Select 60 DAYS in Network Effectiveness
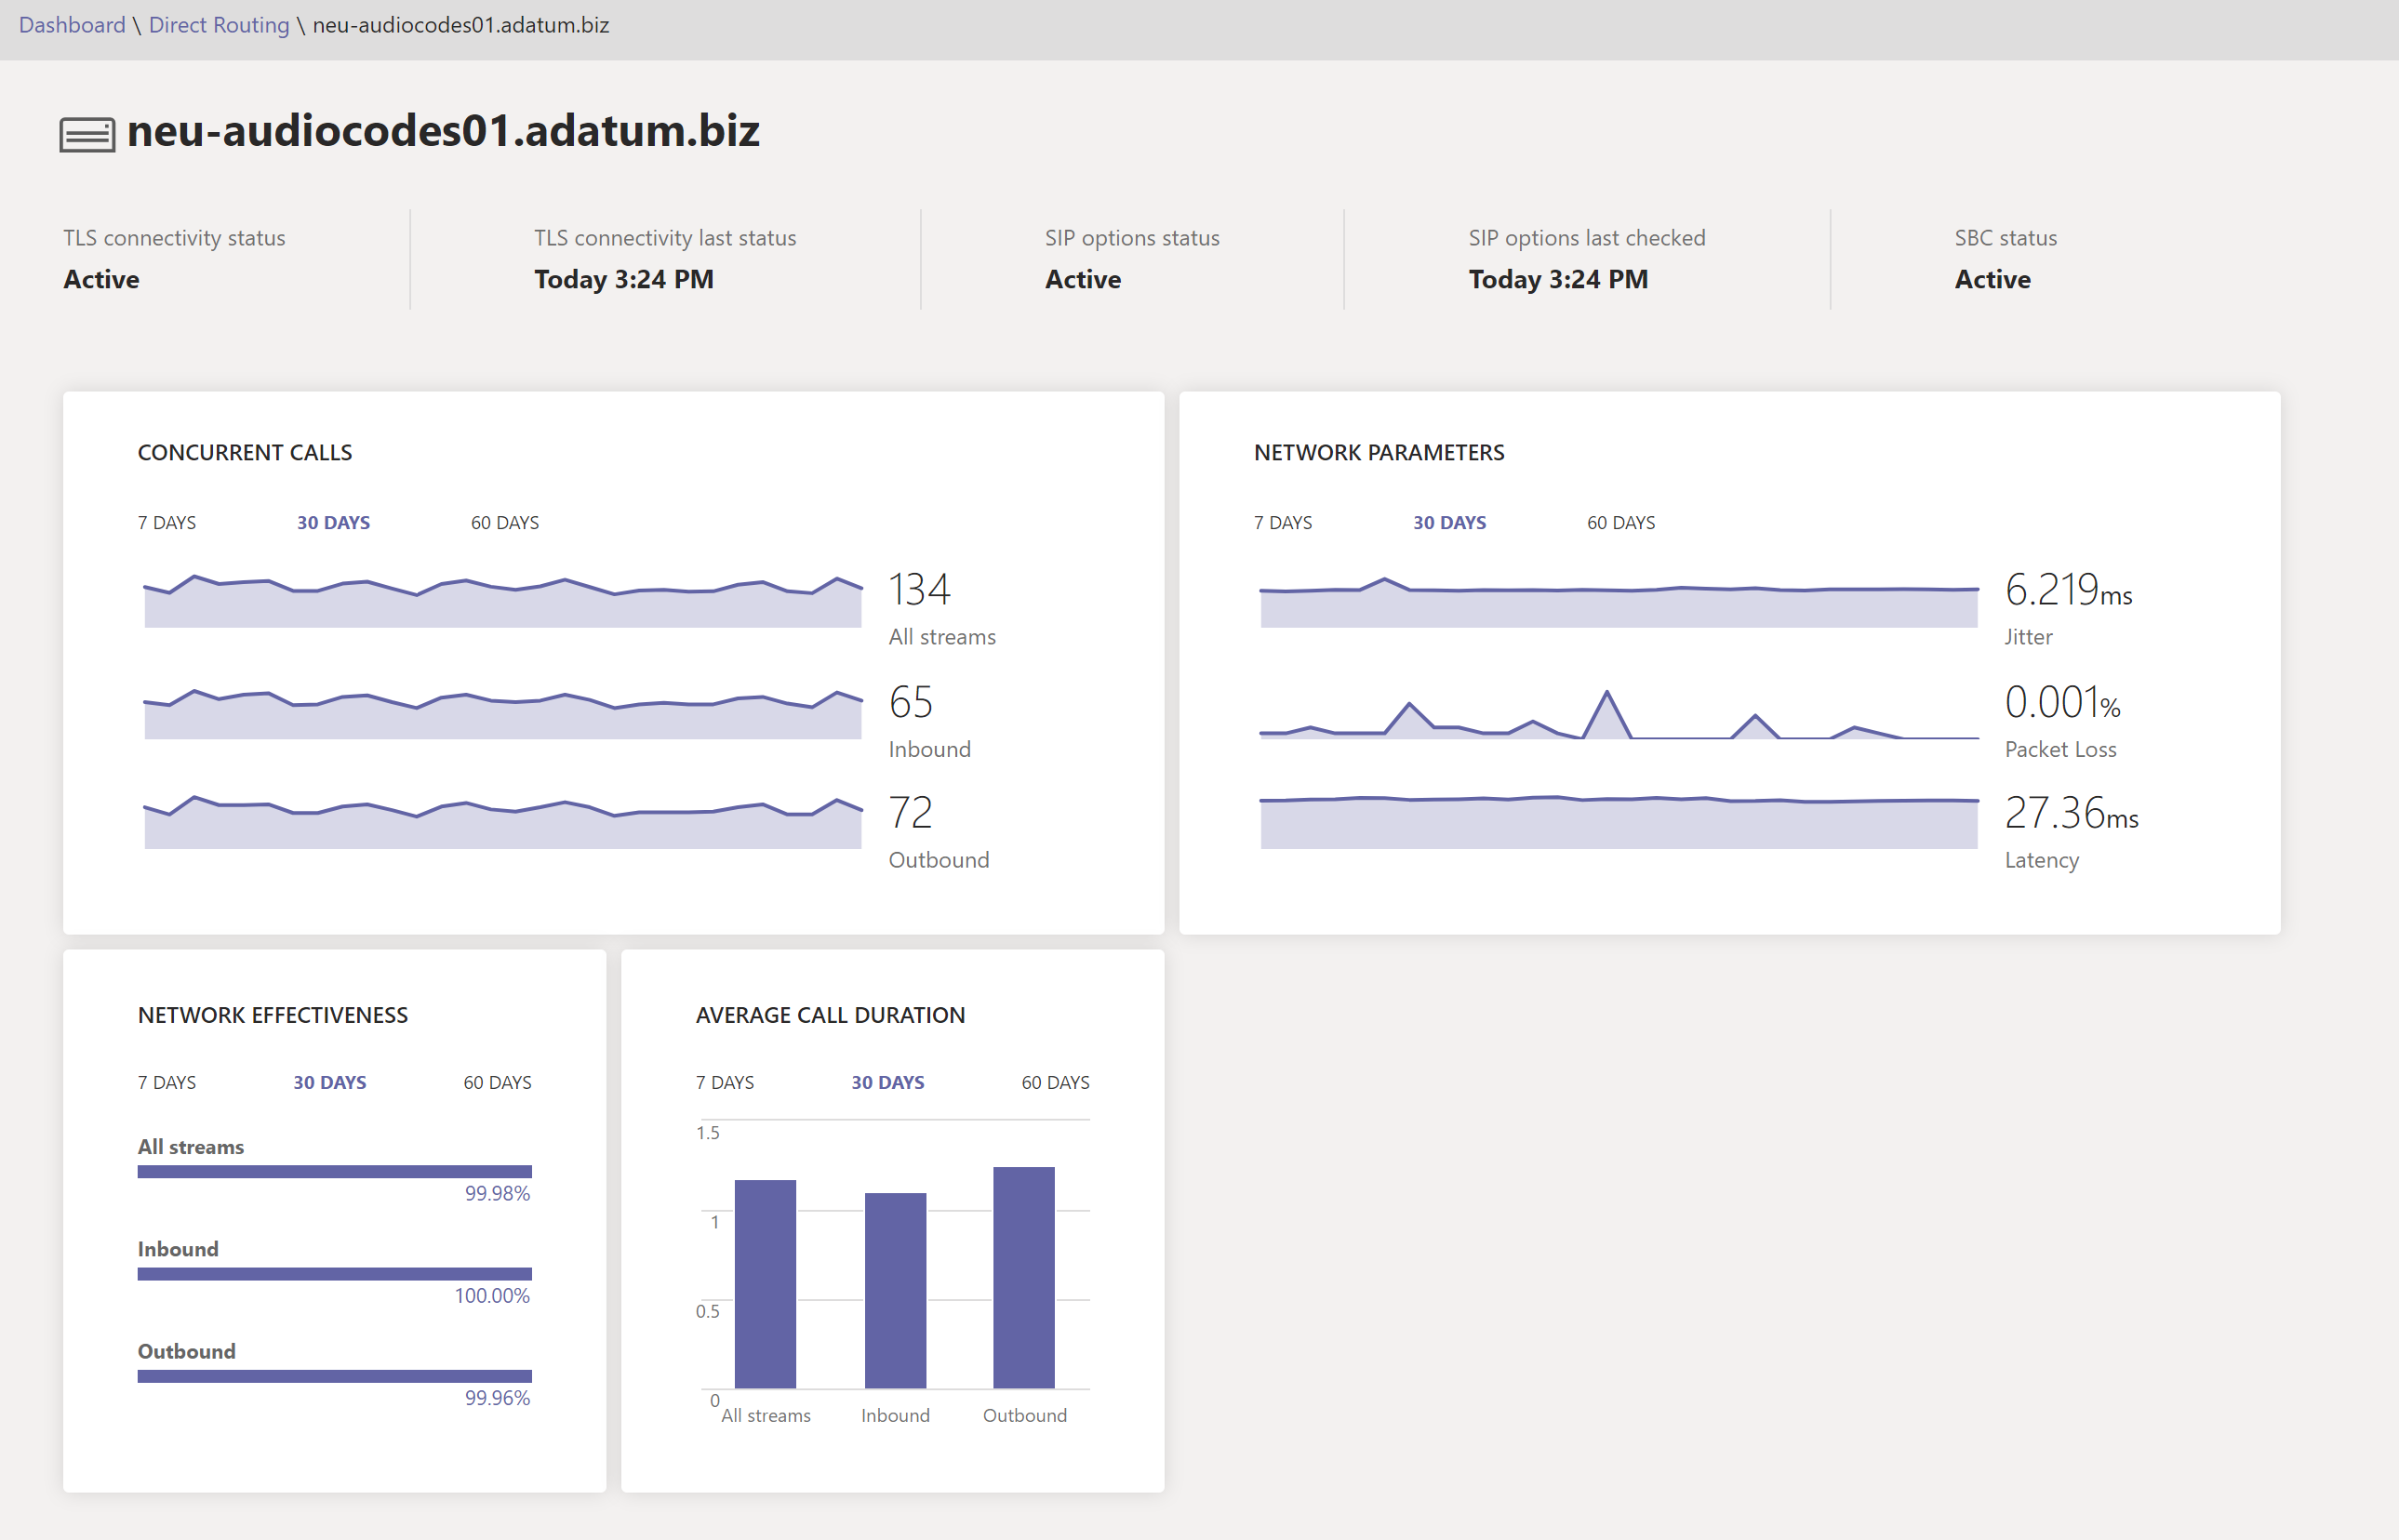 click(x=497, y=1082)
